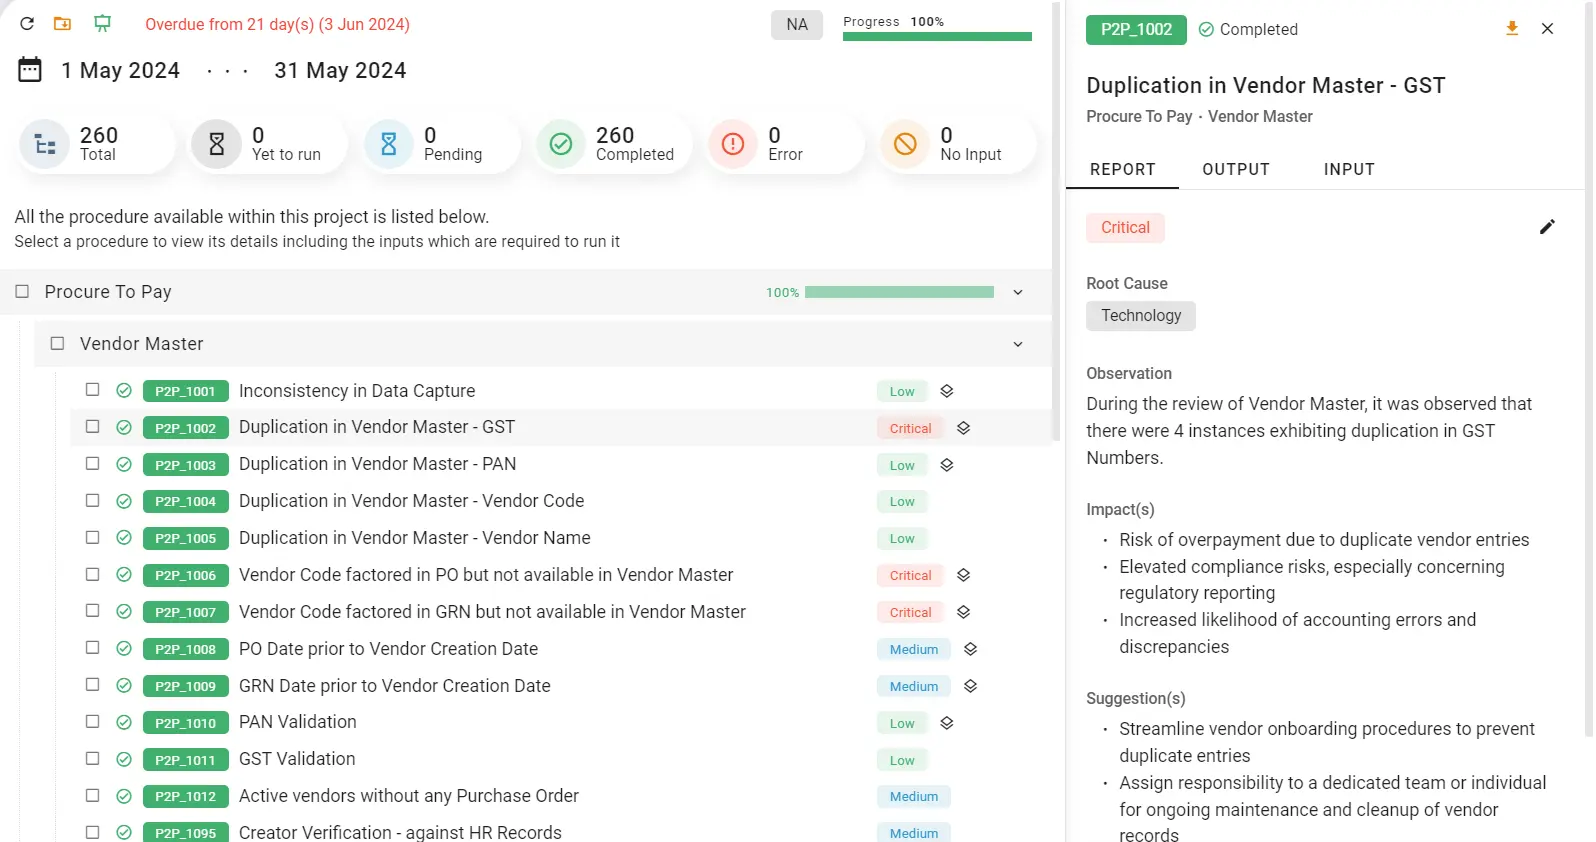
Task: Select checkbox for GST Validation procedure
Action: coord(93,759)
